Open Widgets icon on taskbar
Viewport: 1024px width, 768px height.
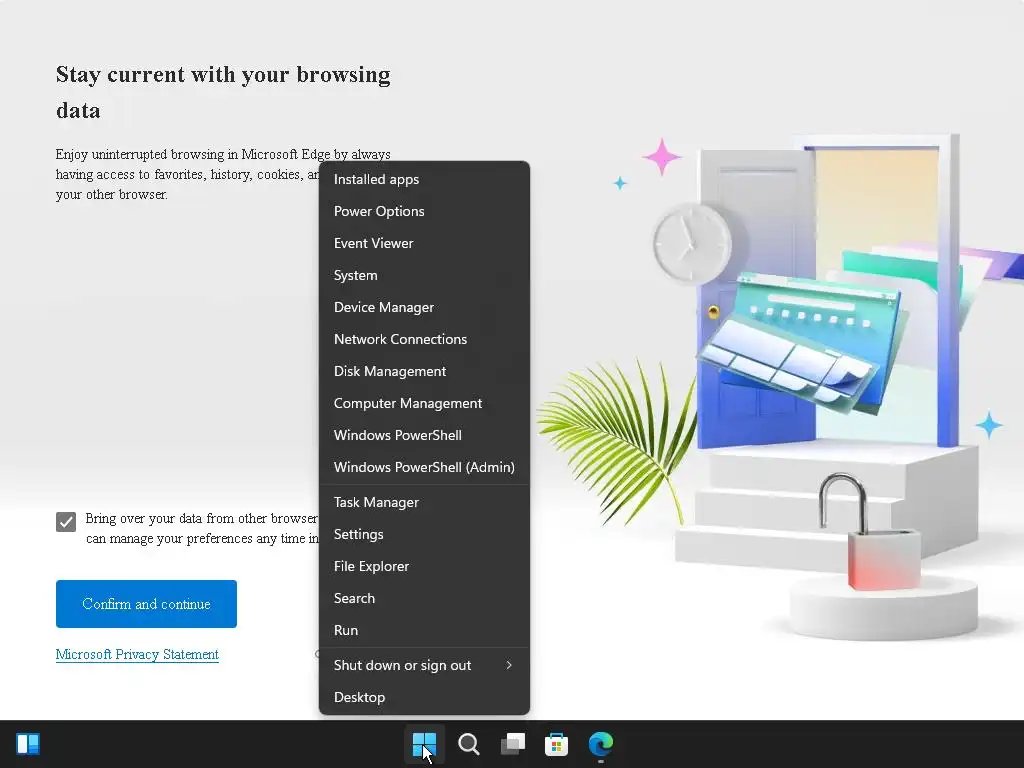click(x=28, y=743)
